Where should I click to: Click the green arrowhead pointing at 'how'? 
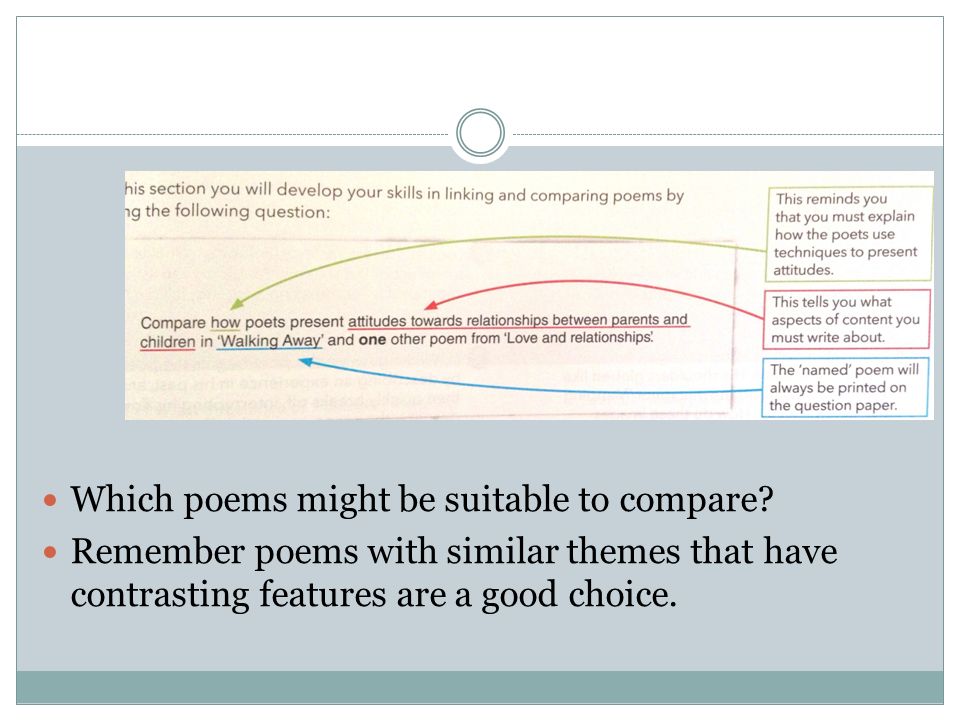[x=236, y=303]
